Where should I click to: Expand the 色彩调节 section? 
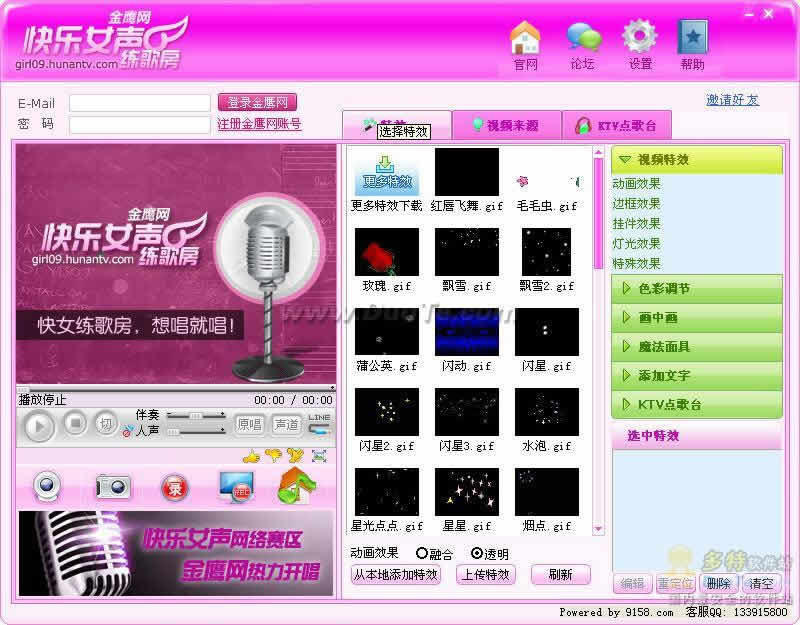[x=696, y=289]
